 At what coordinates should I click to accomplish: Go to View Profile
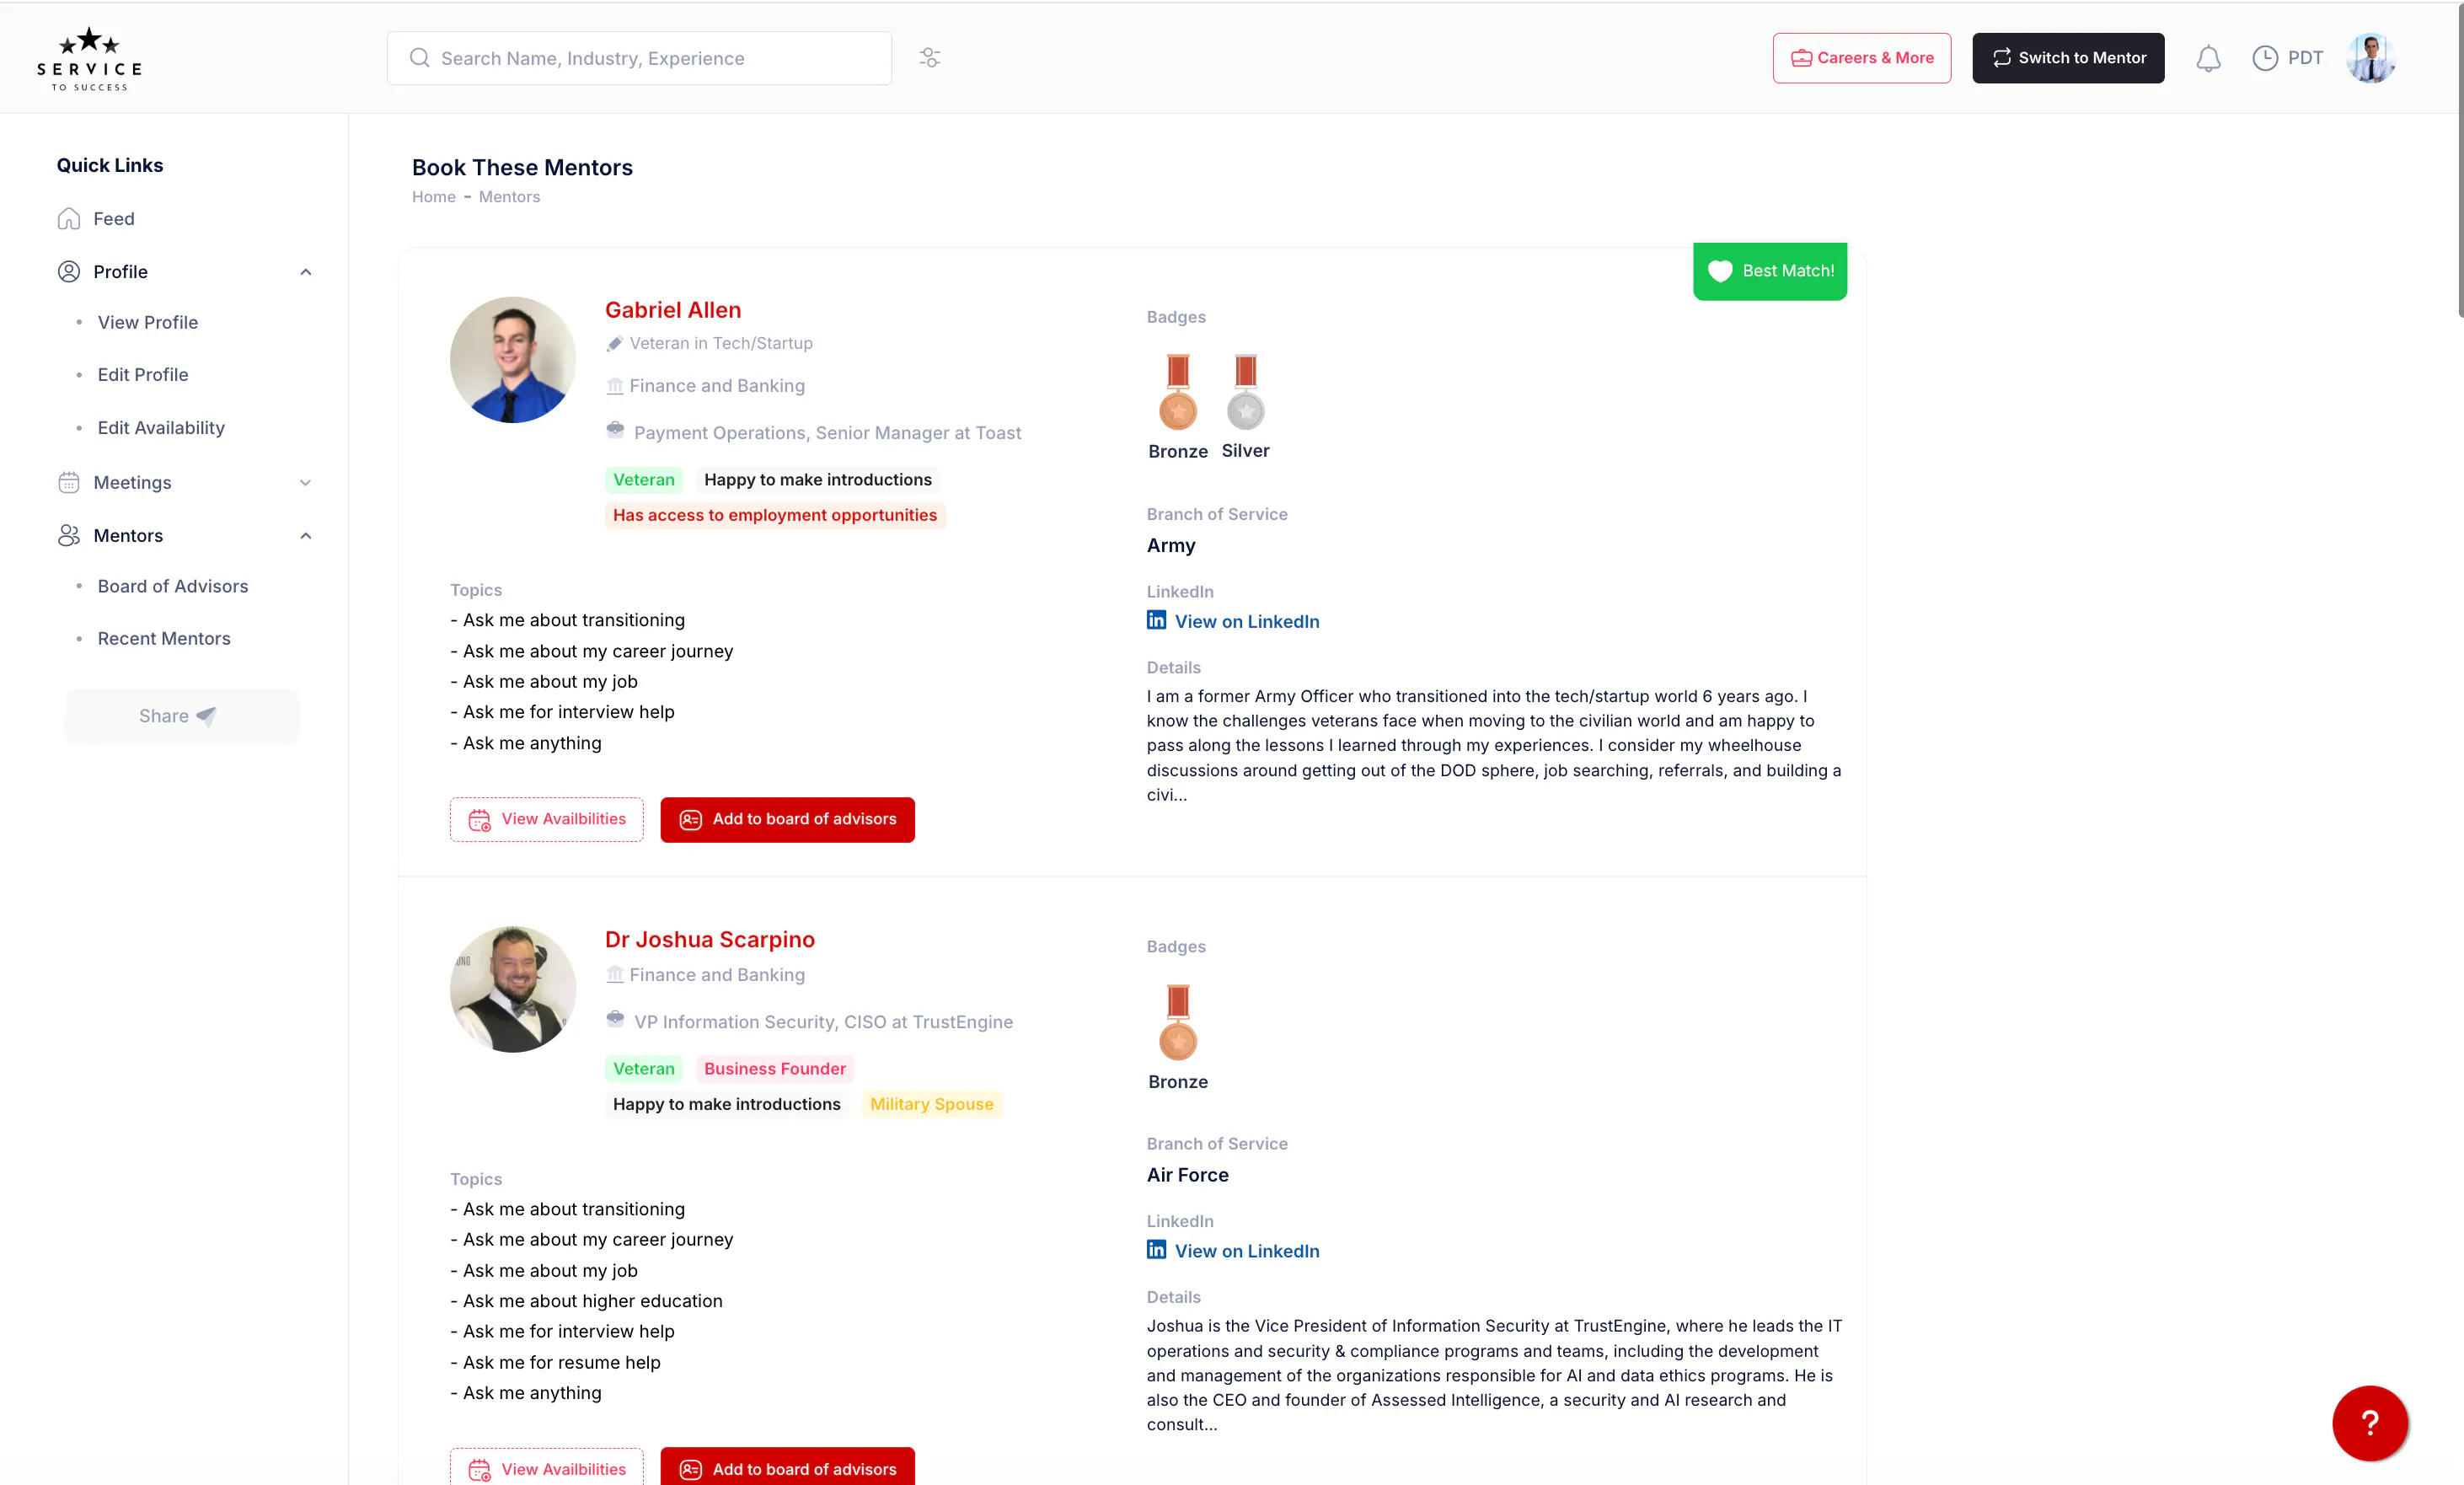click(x=147, y=322)
